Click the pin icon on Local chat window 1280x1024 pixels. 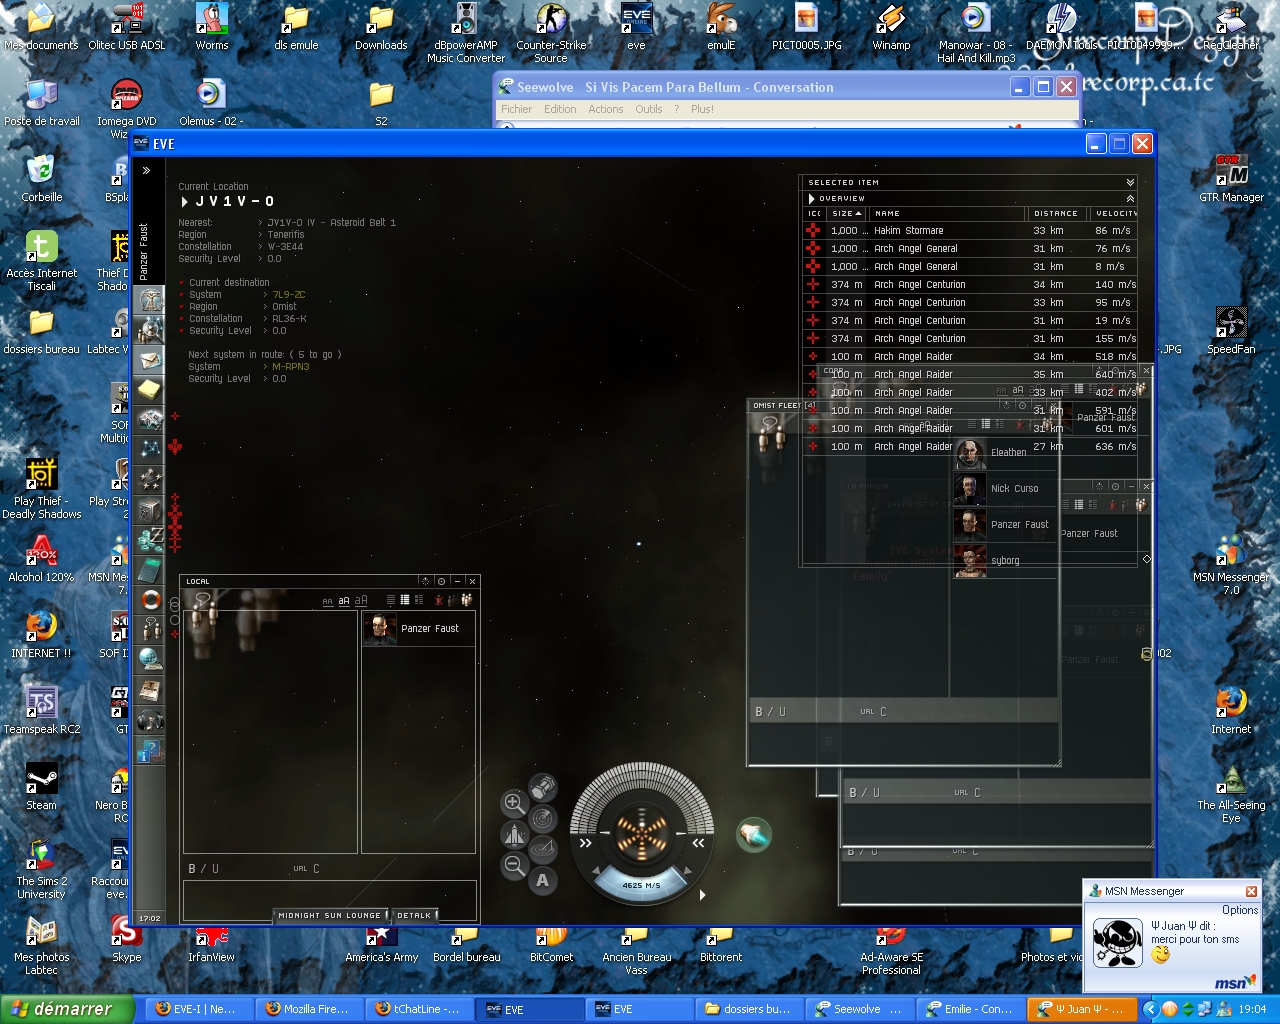(441, 581)
